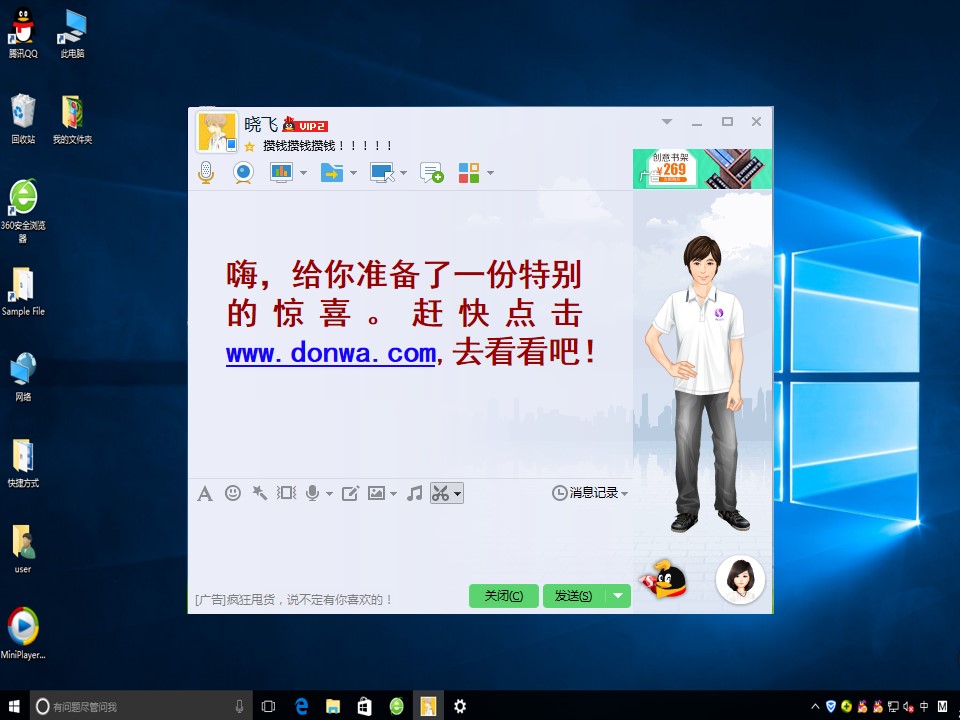Click the 关闭(C) button

503,596
